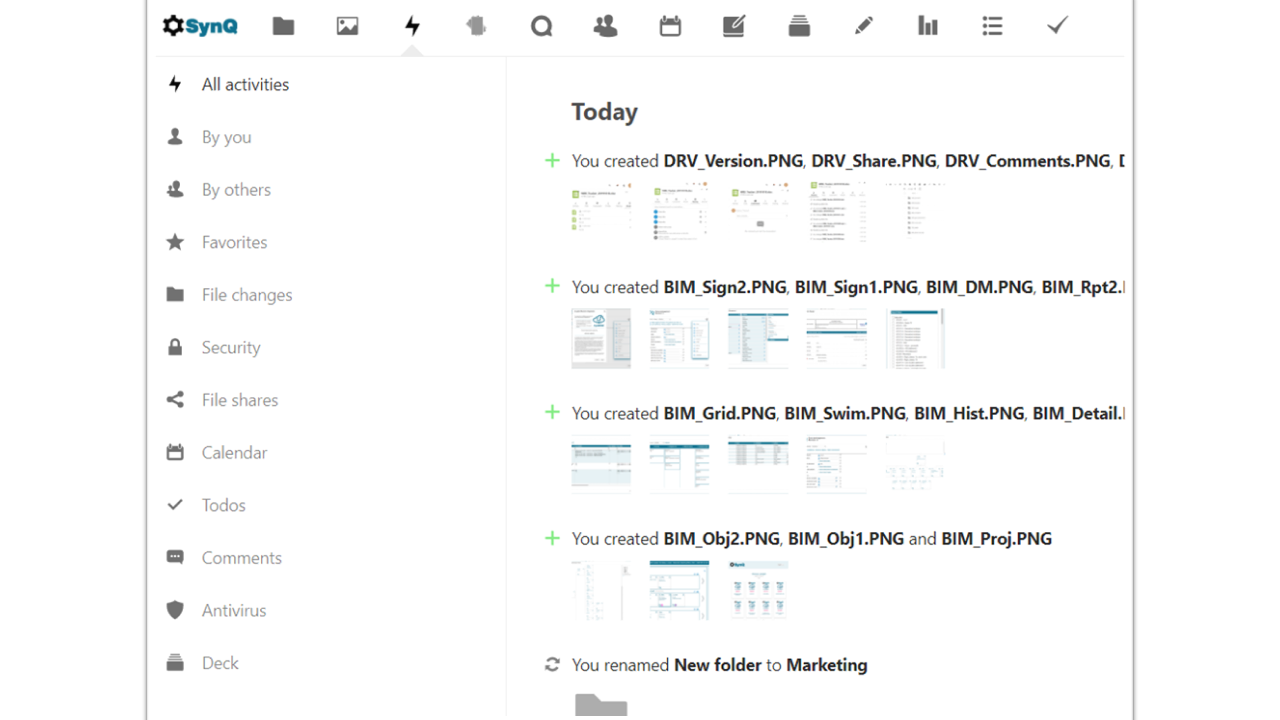Viewport: 1280px width, 720px height.
Task: Open the BIM_Grid.PNG file link
Action: tap(720, 413)
